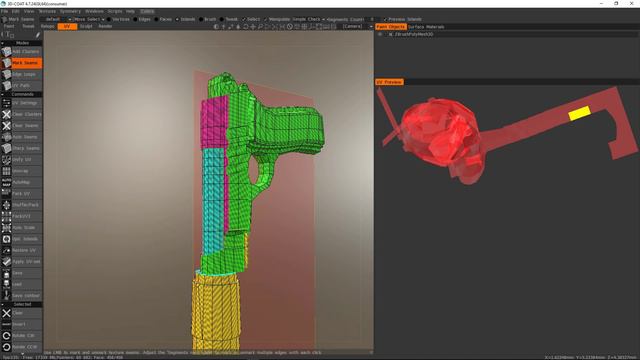Open the UV Settings command

(x=22, y=103)
